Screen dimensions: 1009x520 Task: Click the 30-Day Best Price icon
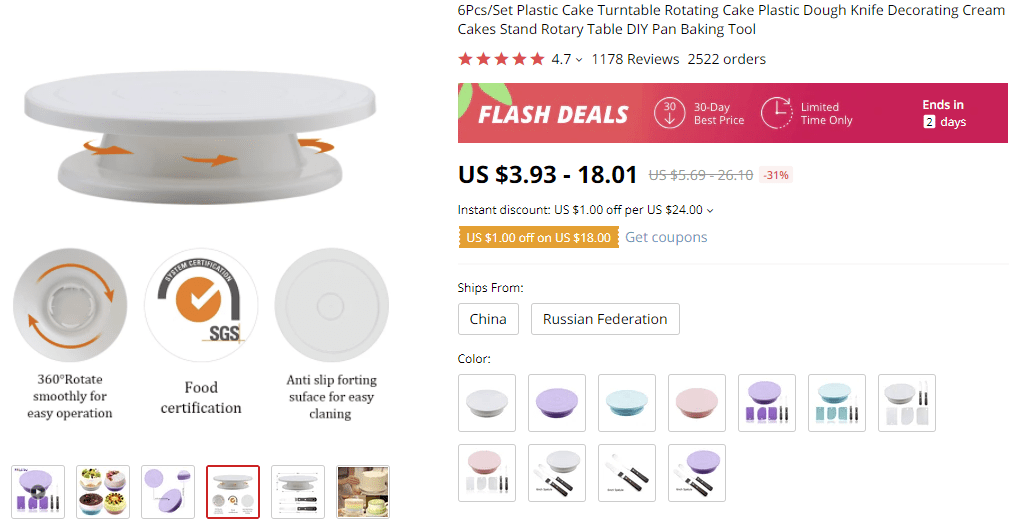pyautogui.click(x=669, y=113)
